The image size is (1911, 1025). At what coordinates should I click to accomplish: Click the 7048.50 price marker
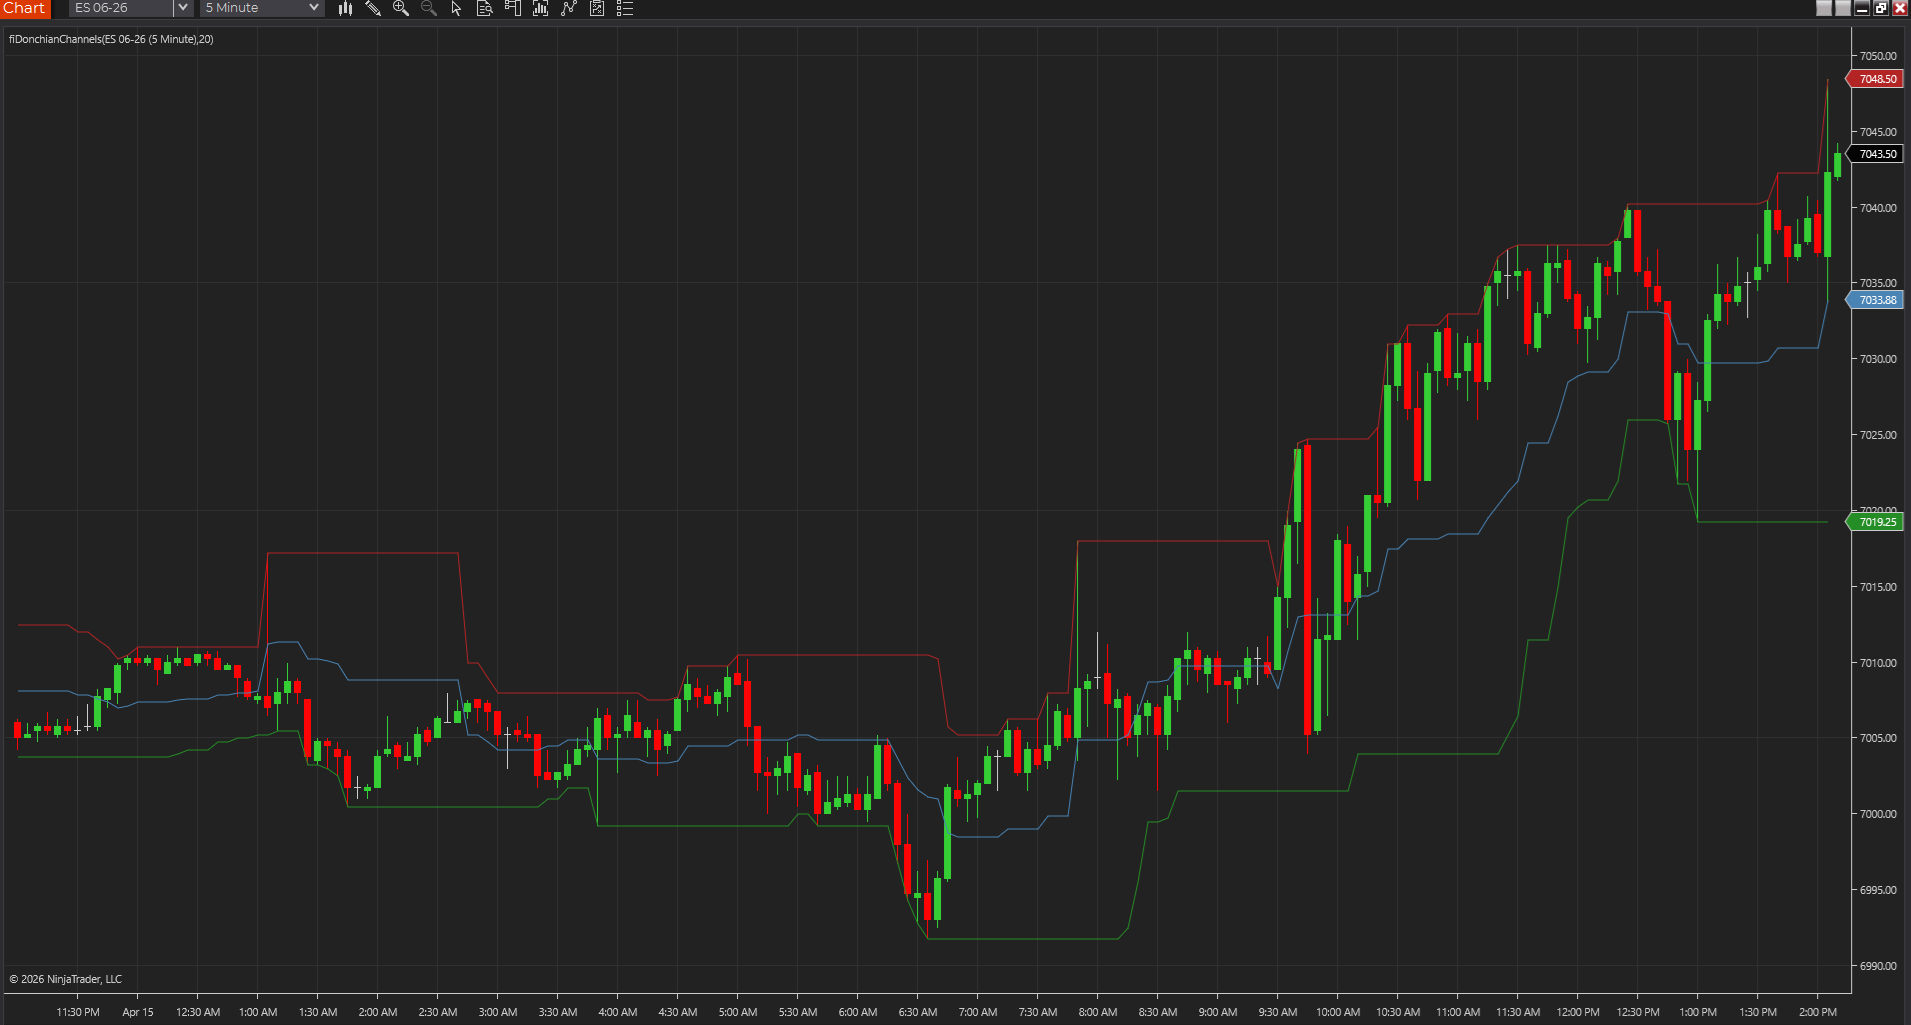click(1876, 78)
